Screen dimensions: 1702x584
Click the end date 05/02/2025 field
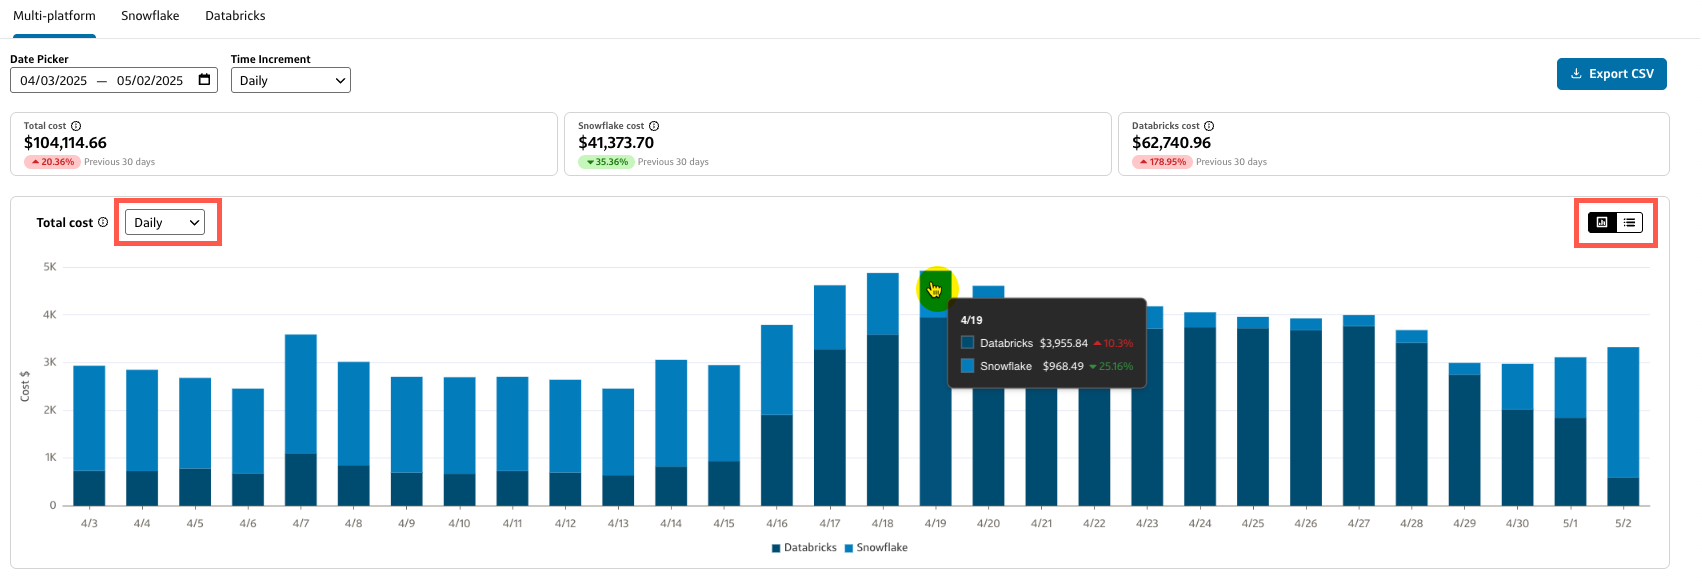tap(150, 81)
